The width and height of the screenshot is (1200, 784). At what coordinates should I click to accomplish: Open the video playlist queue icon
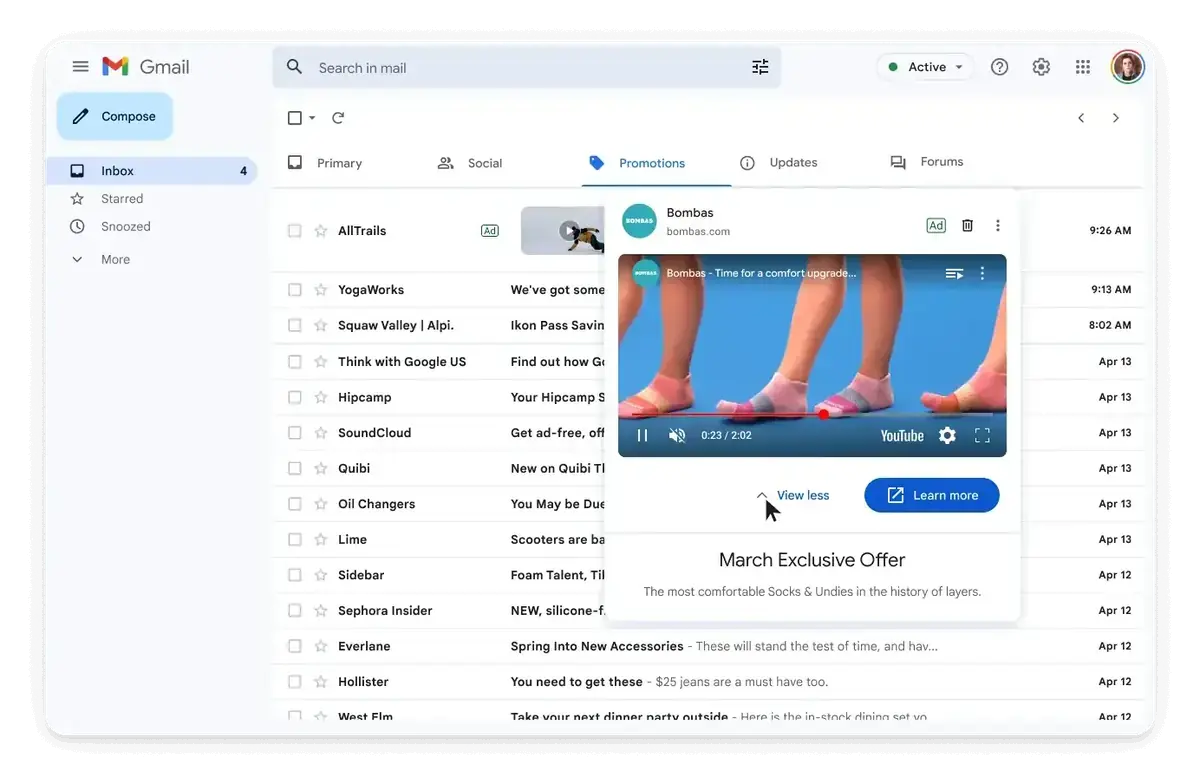point(954,273)
